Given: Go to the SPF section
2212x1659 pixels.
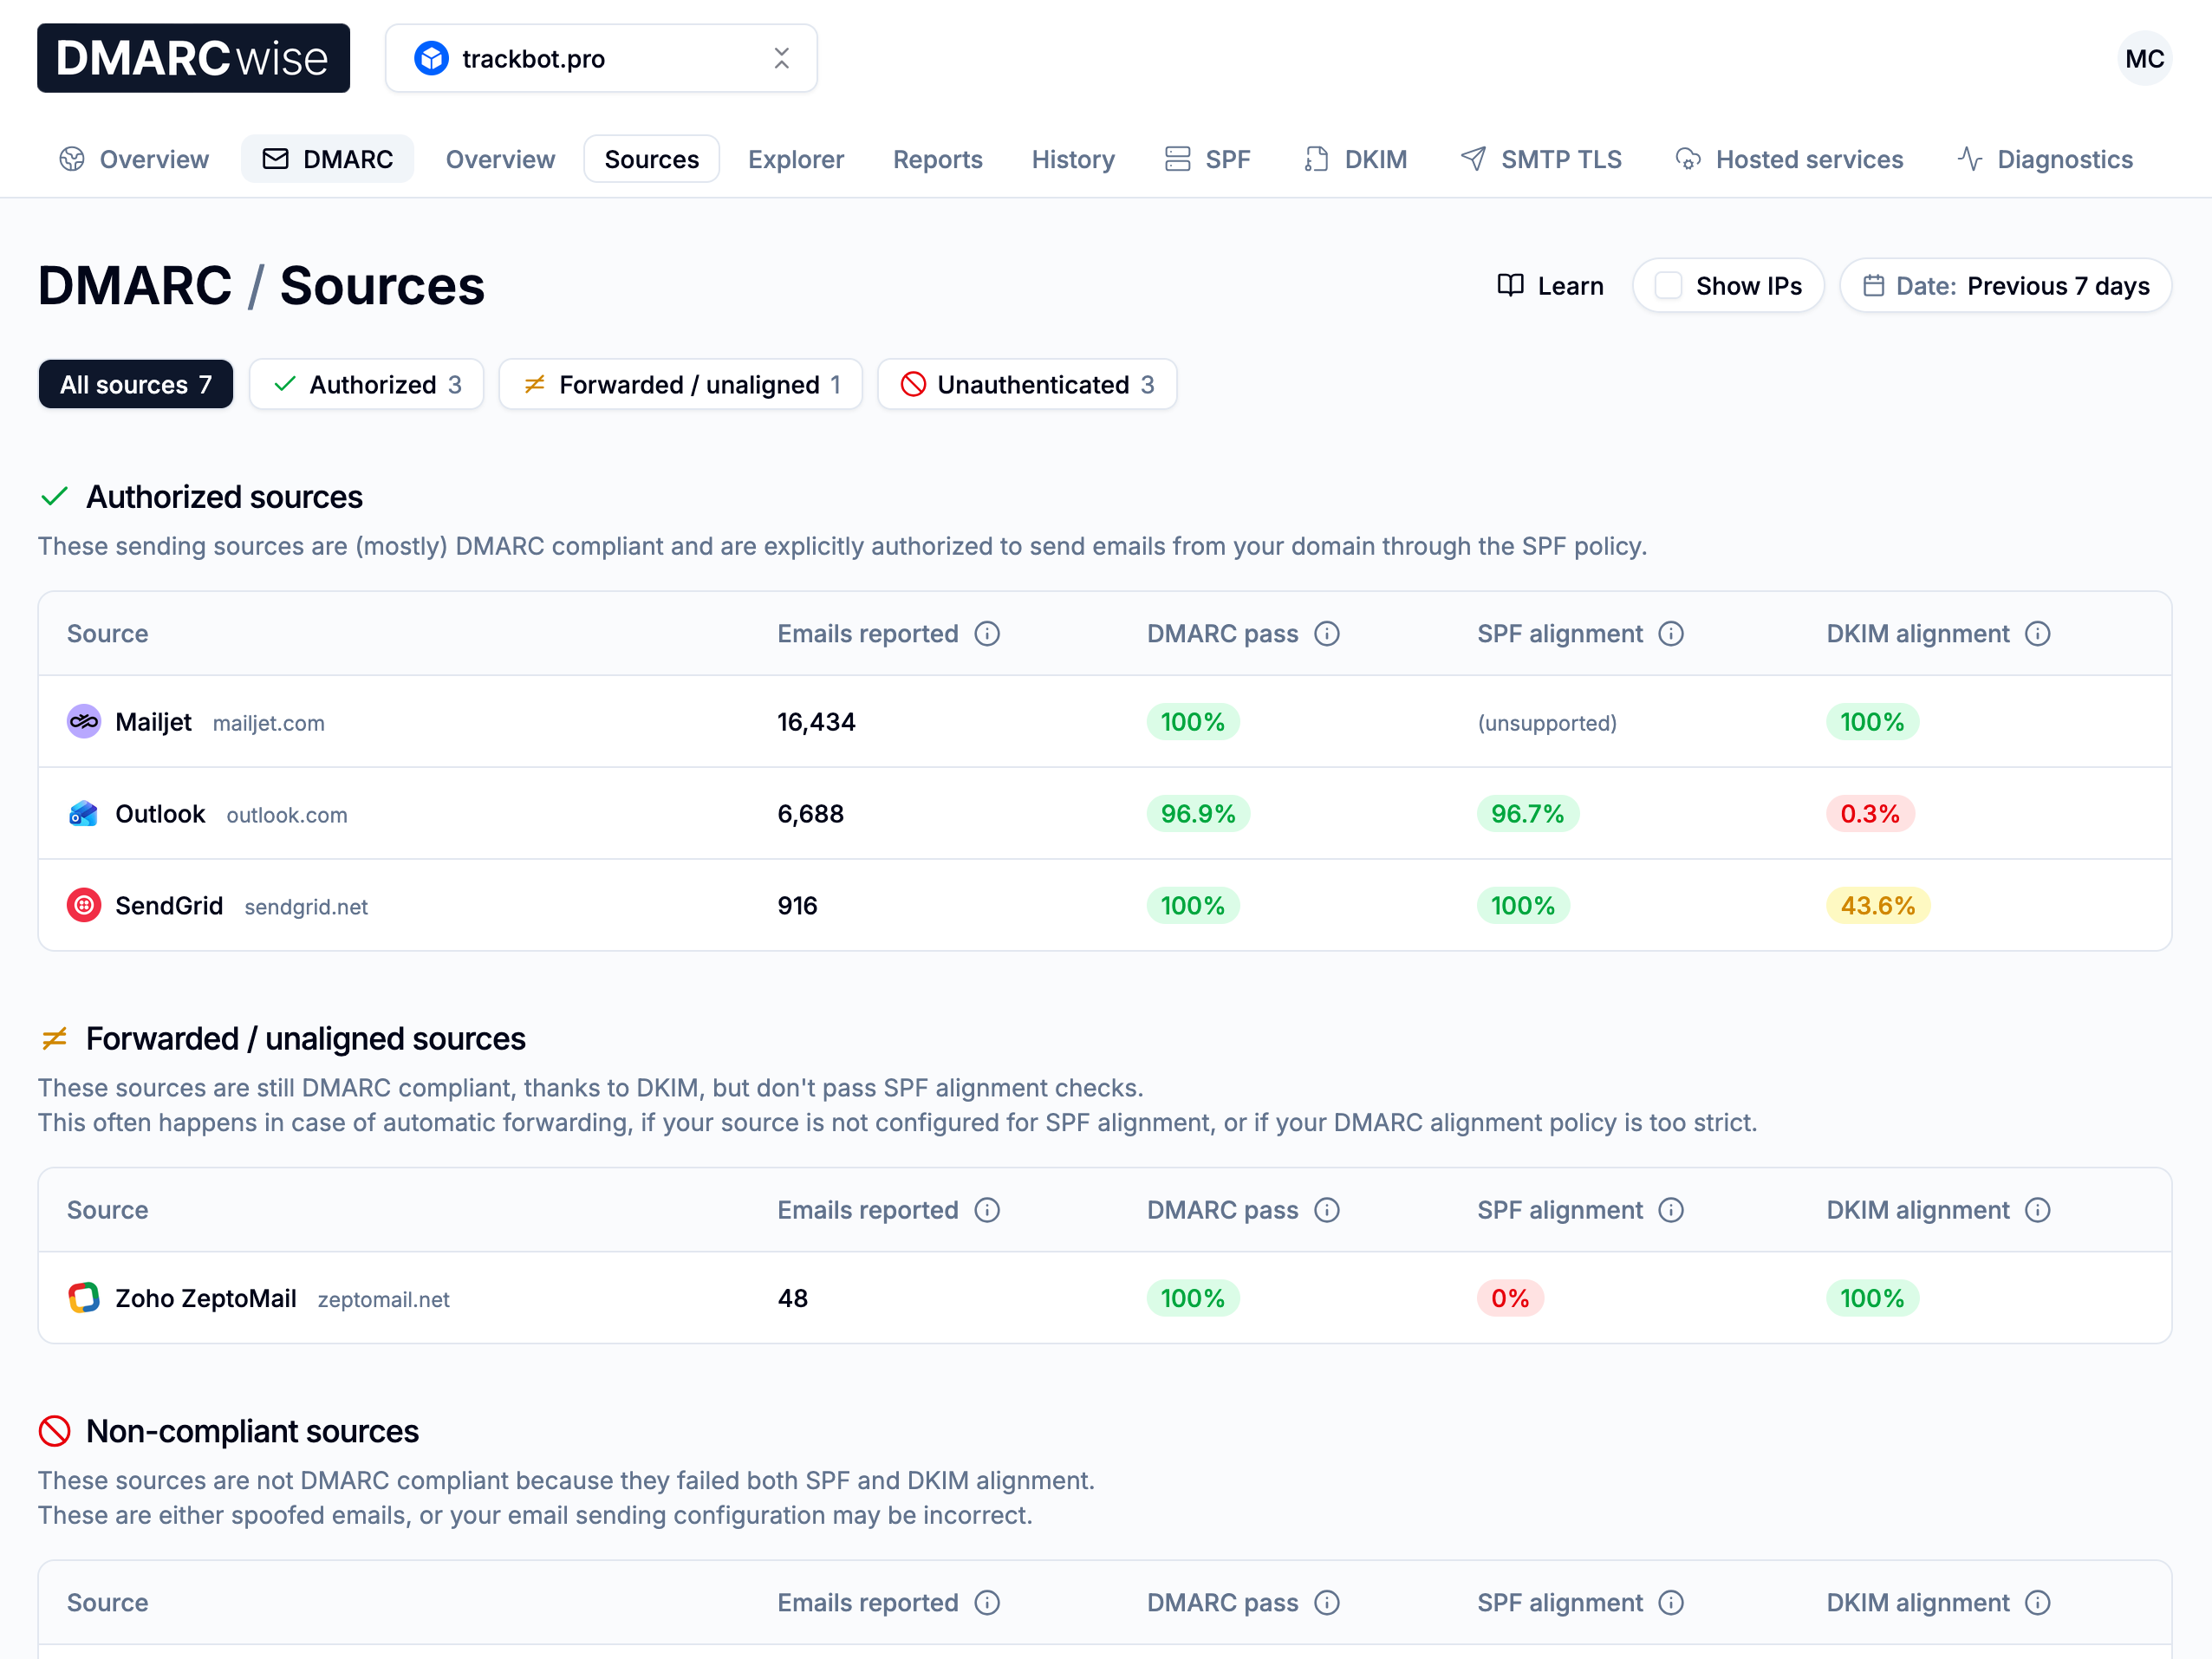Looking at the screenshot, I should [1207, 159].
